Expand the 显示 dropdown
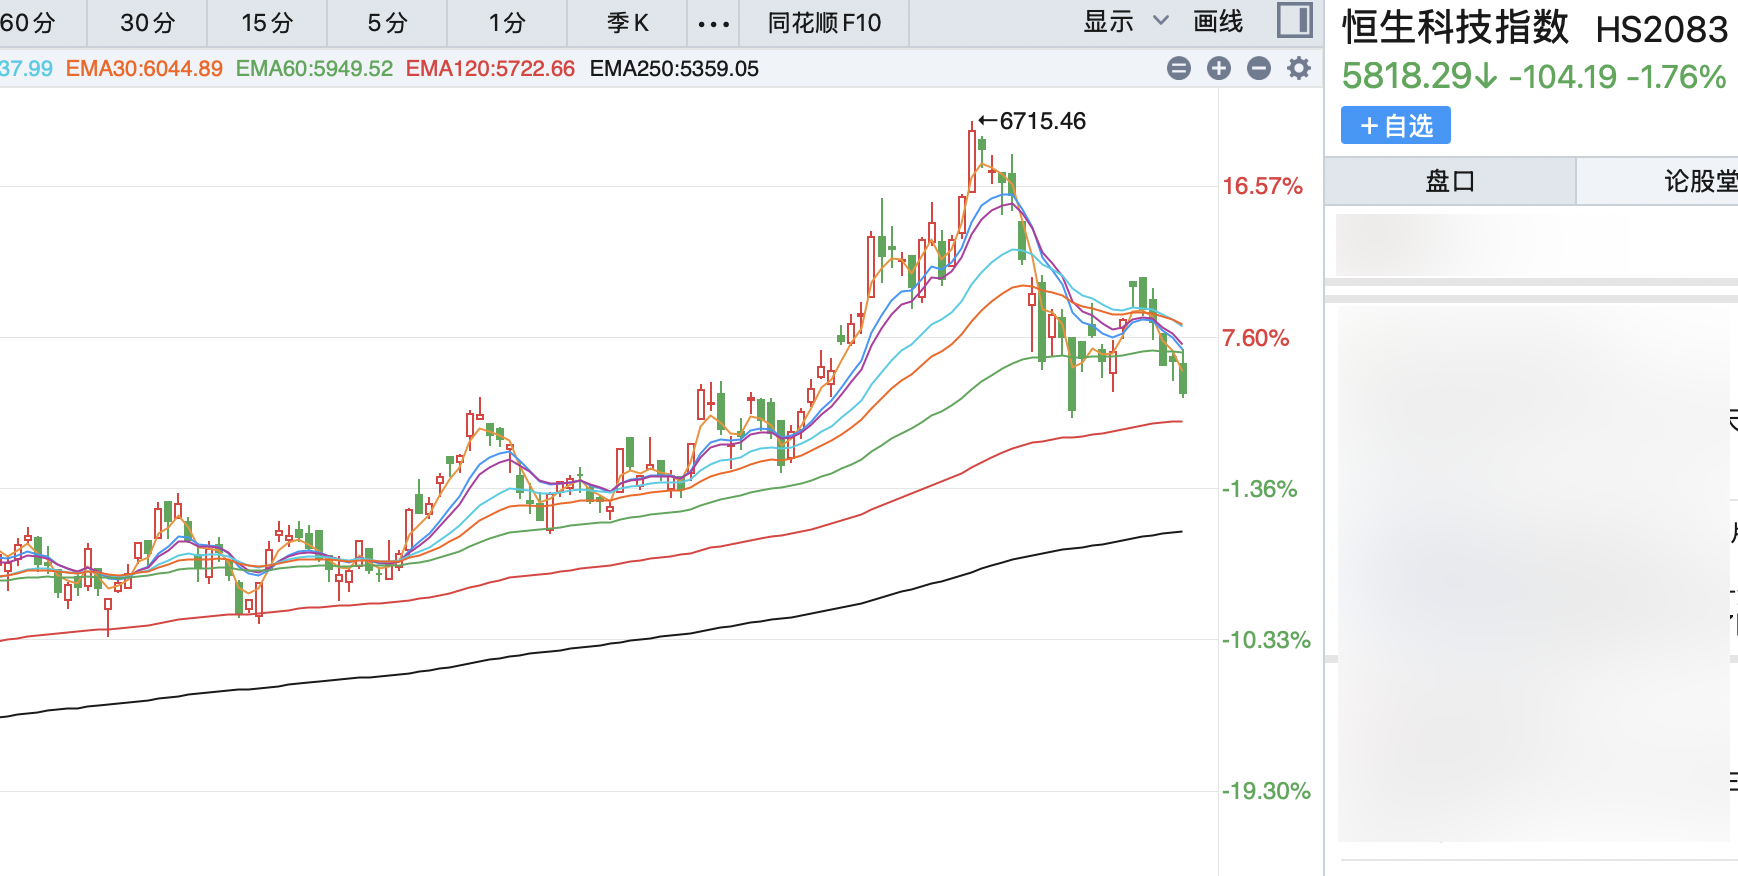1738x876 pixels. tap(1125, 22)
